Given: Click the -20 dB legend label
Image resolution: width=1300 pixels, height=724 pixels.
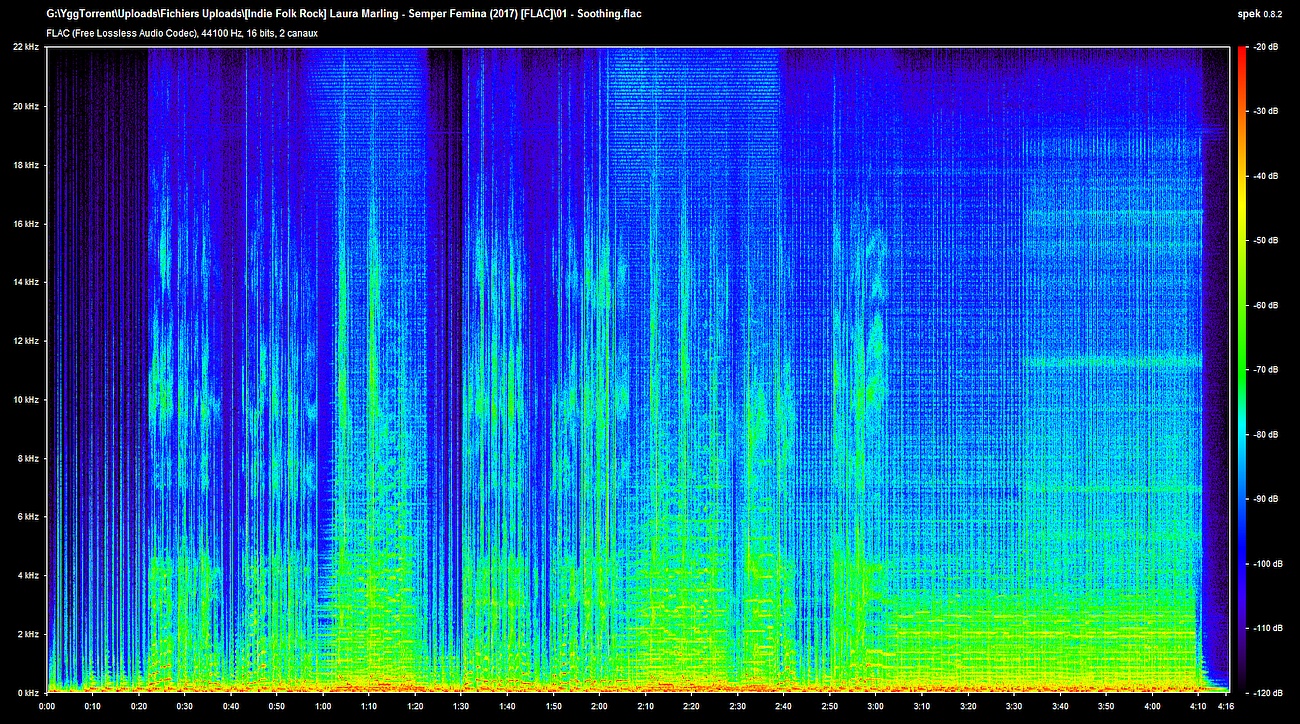Looking at the screenshot, I should click(x=1265, y=47).
